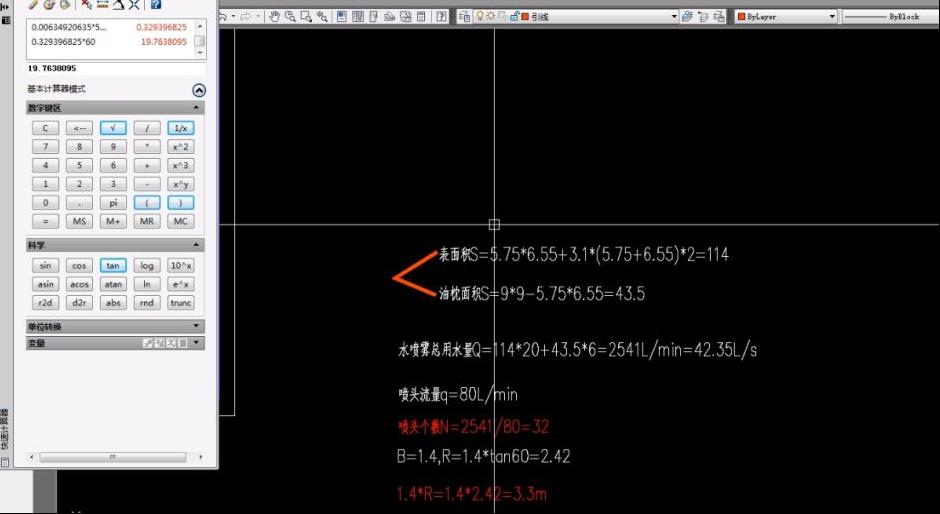Click number 7 on keypad
This screenshot has width=940, height=514.
[x=46, y=147]
